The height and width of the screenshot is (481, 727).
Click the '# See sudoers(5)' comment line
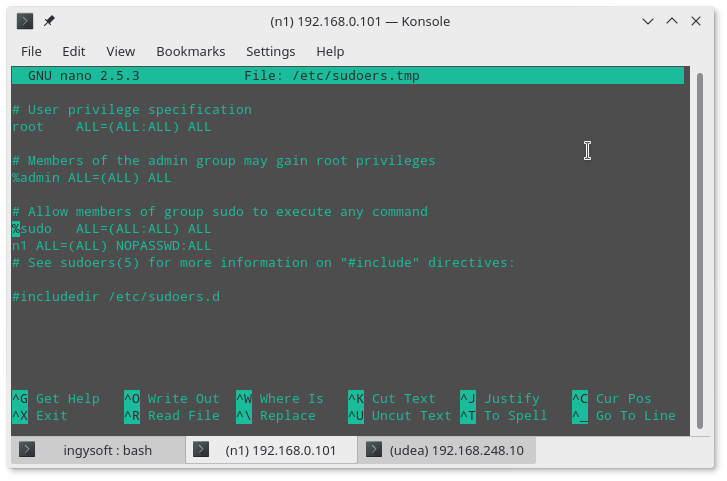click(x=263, y=263)
